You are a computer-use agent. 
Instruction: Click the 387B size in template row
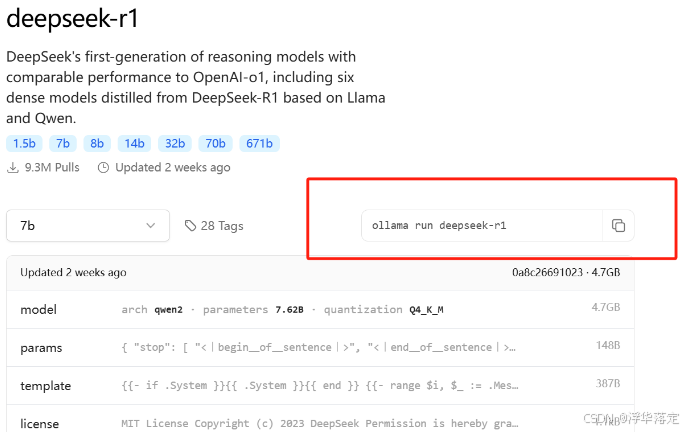608,383
